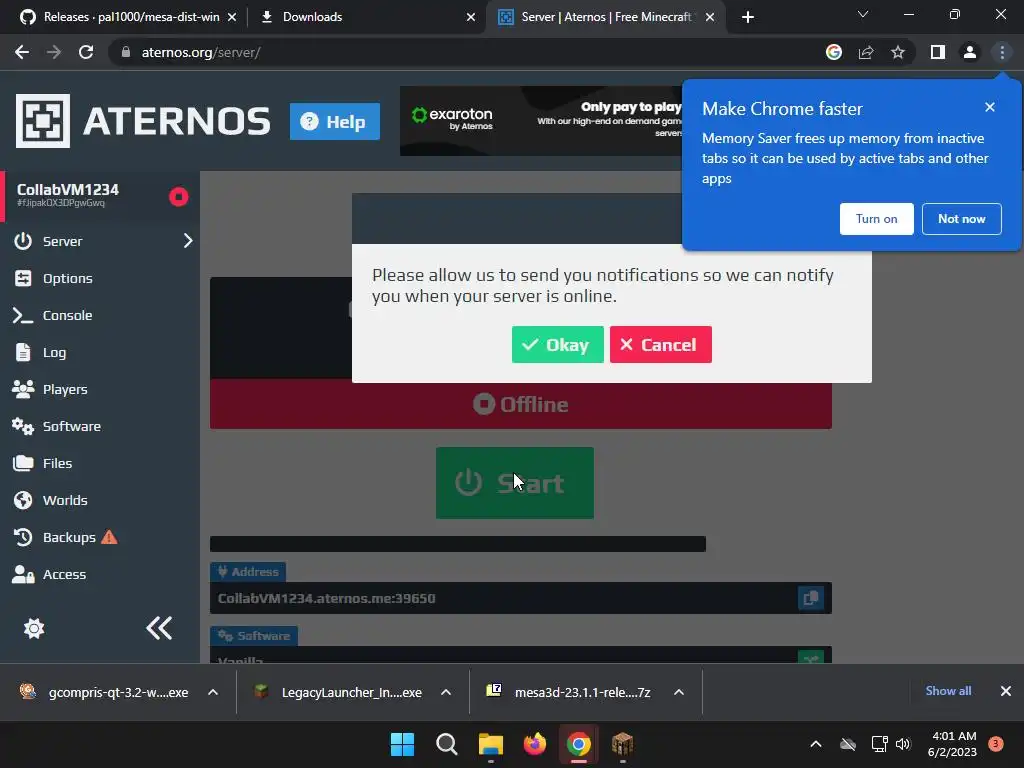Screen dimensions: 1024x768
Task: Close the Downloads tab
Action: [471, 17]
